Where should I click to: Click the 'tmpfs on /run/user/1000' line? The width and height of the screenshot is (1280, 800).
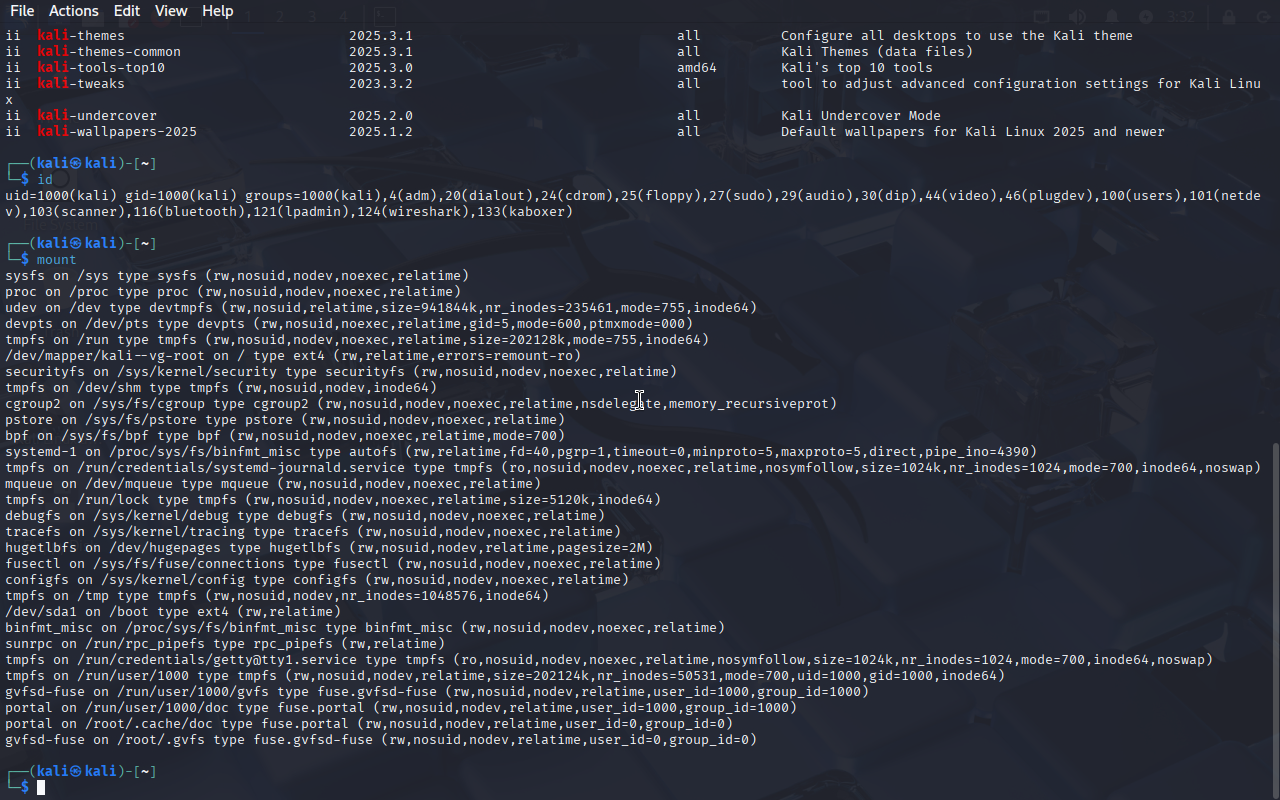tap(505, 676)
